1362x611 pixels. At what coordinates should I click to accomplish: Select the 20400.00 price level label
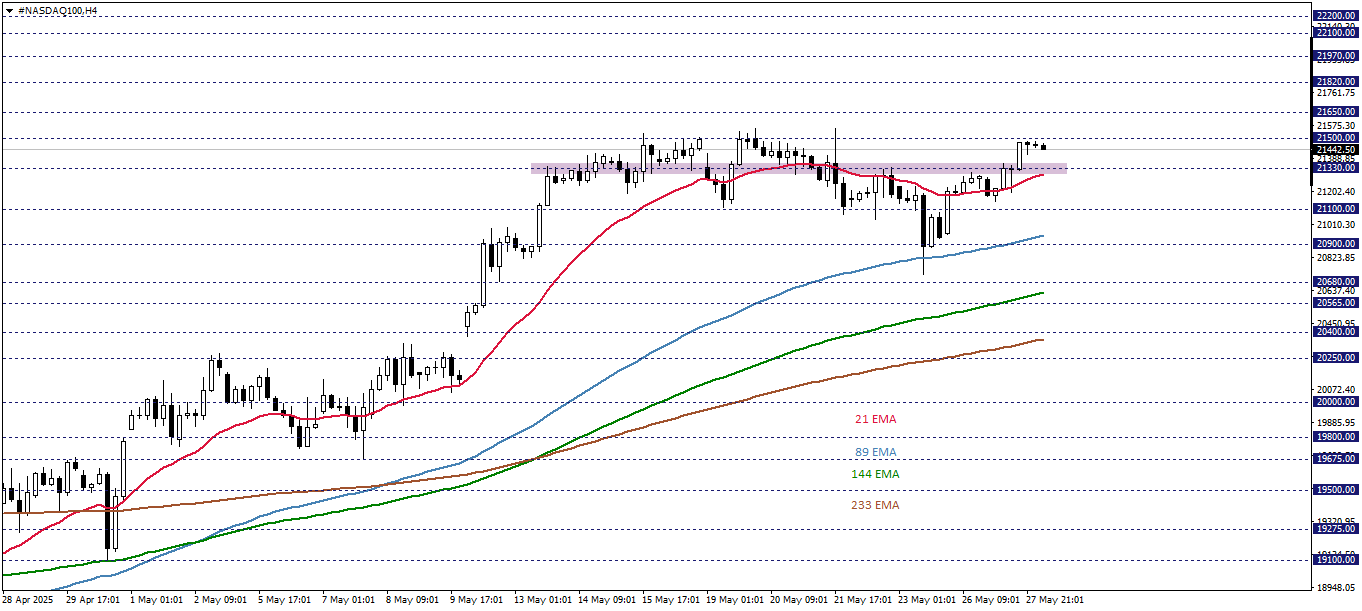click(x=1336, y=332)
